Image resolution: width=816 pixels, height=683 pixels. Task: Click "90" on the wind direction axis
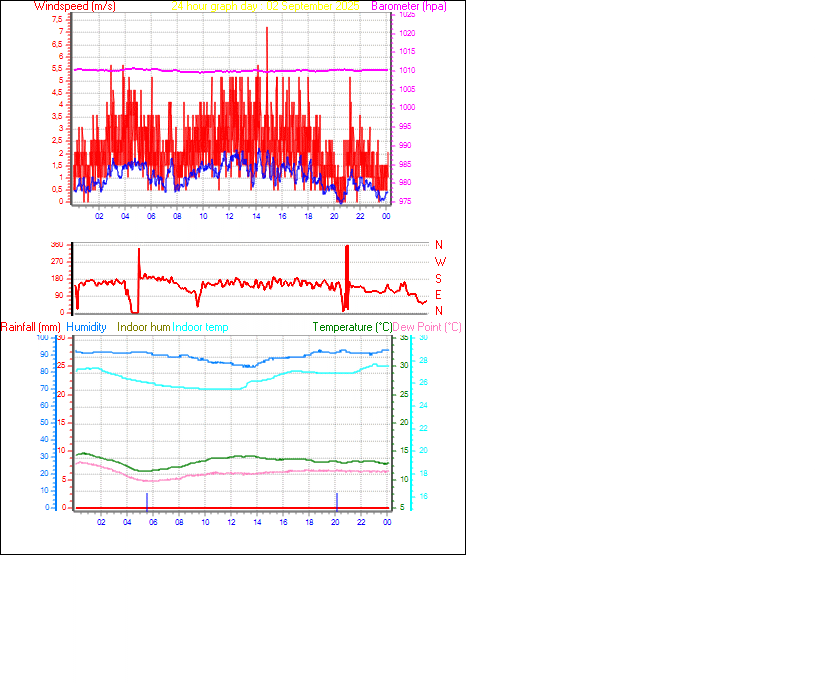point(59,295)
